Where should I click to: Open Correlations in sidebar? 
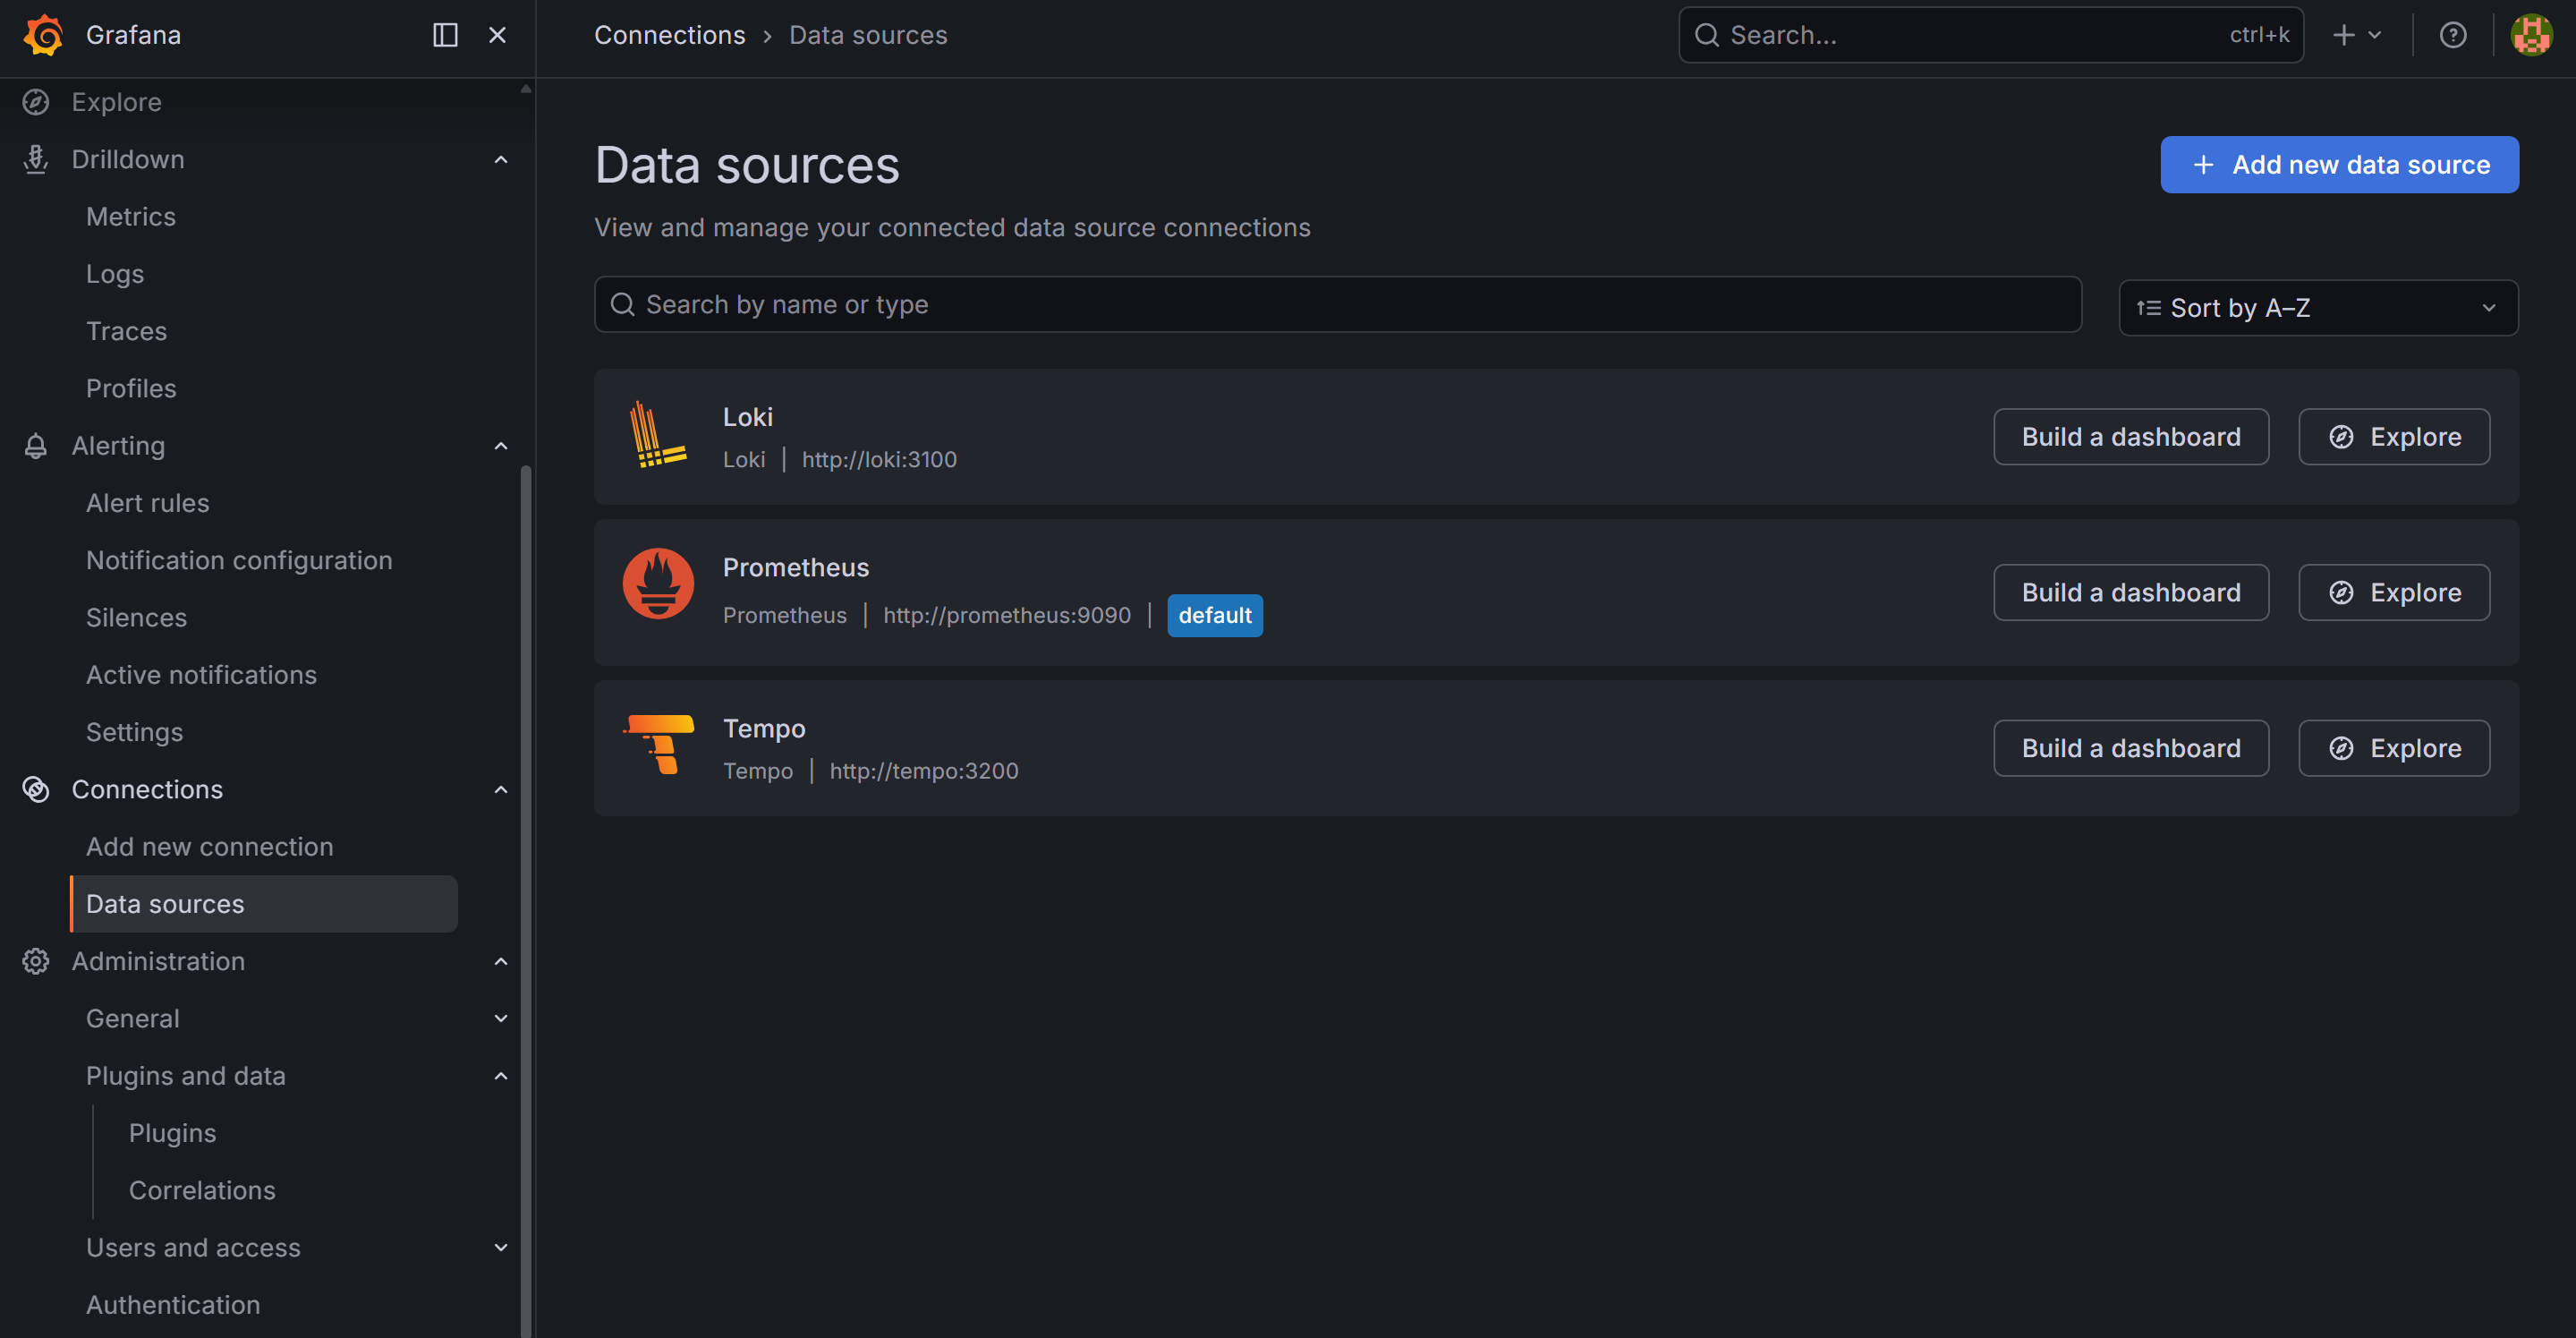click(202, 1190)
